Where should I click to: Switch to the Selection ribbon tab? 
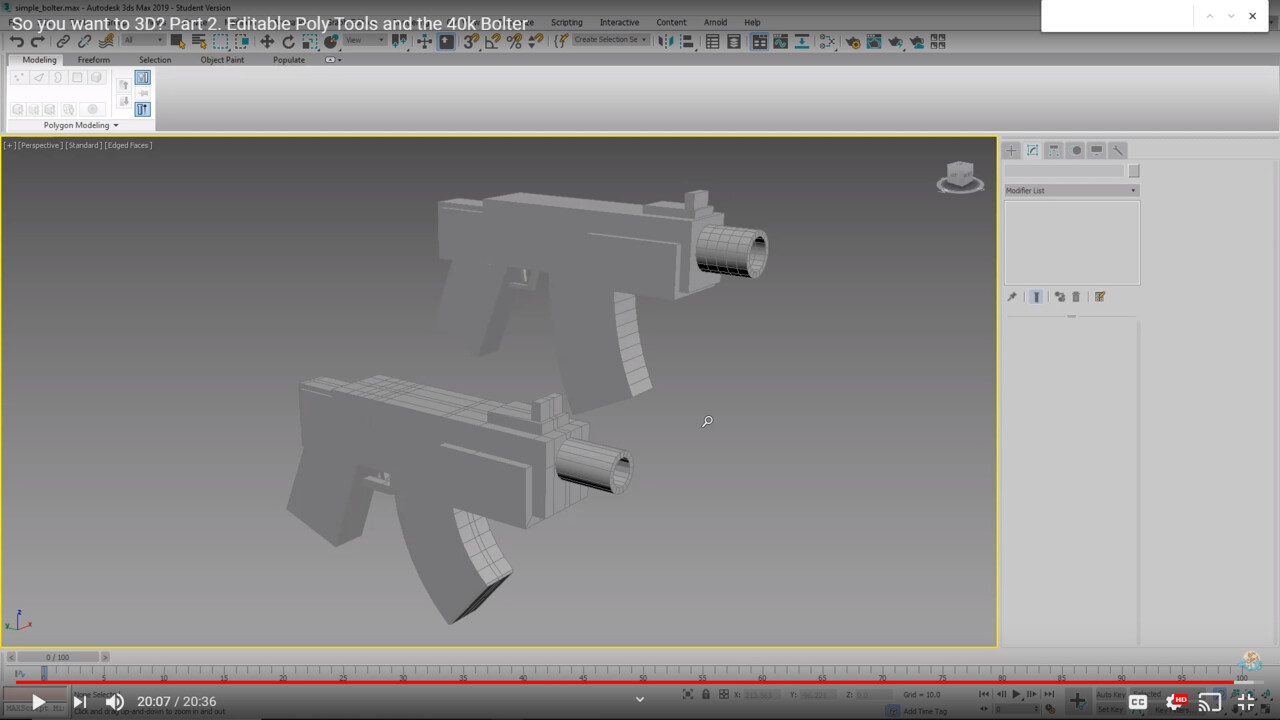(x=155, y=60)
